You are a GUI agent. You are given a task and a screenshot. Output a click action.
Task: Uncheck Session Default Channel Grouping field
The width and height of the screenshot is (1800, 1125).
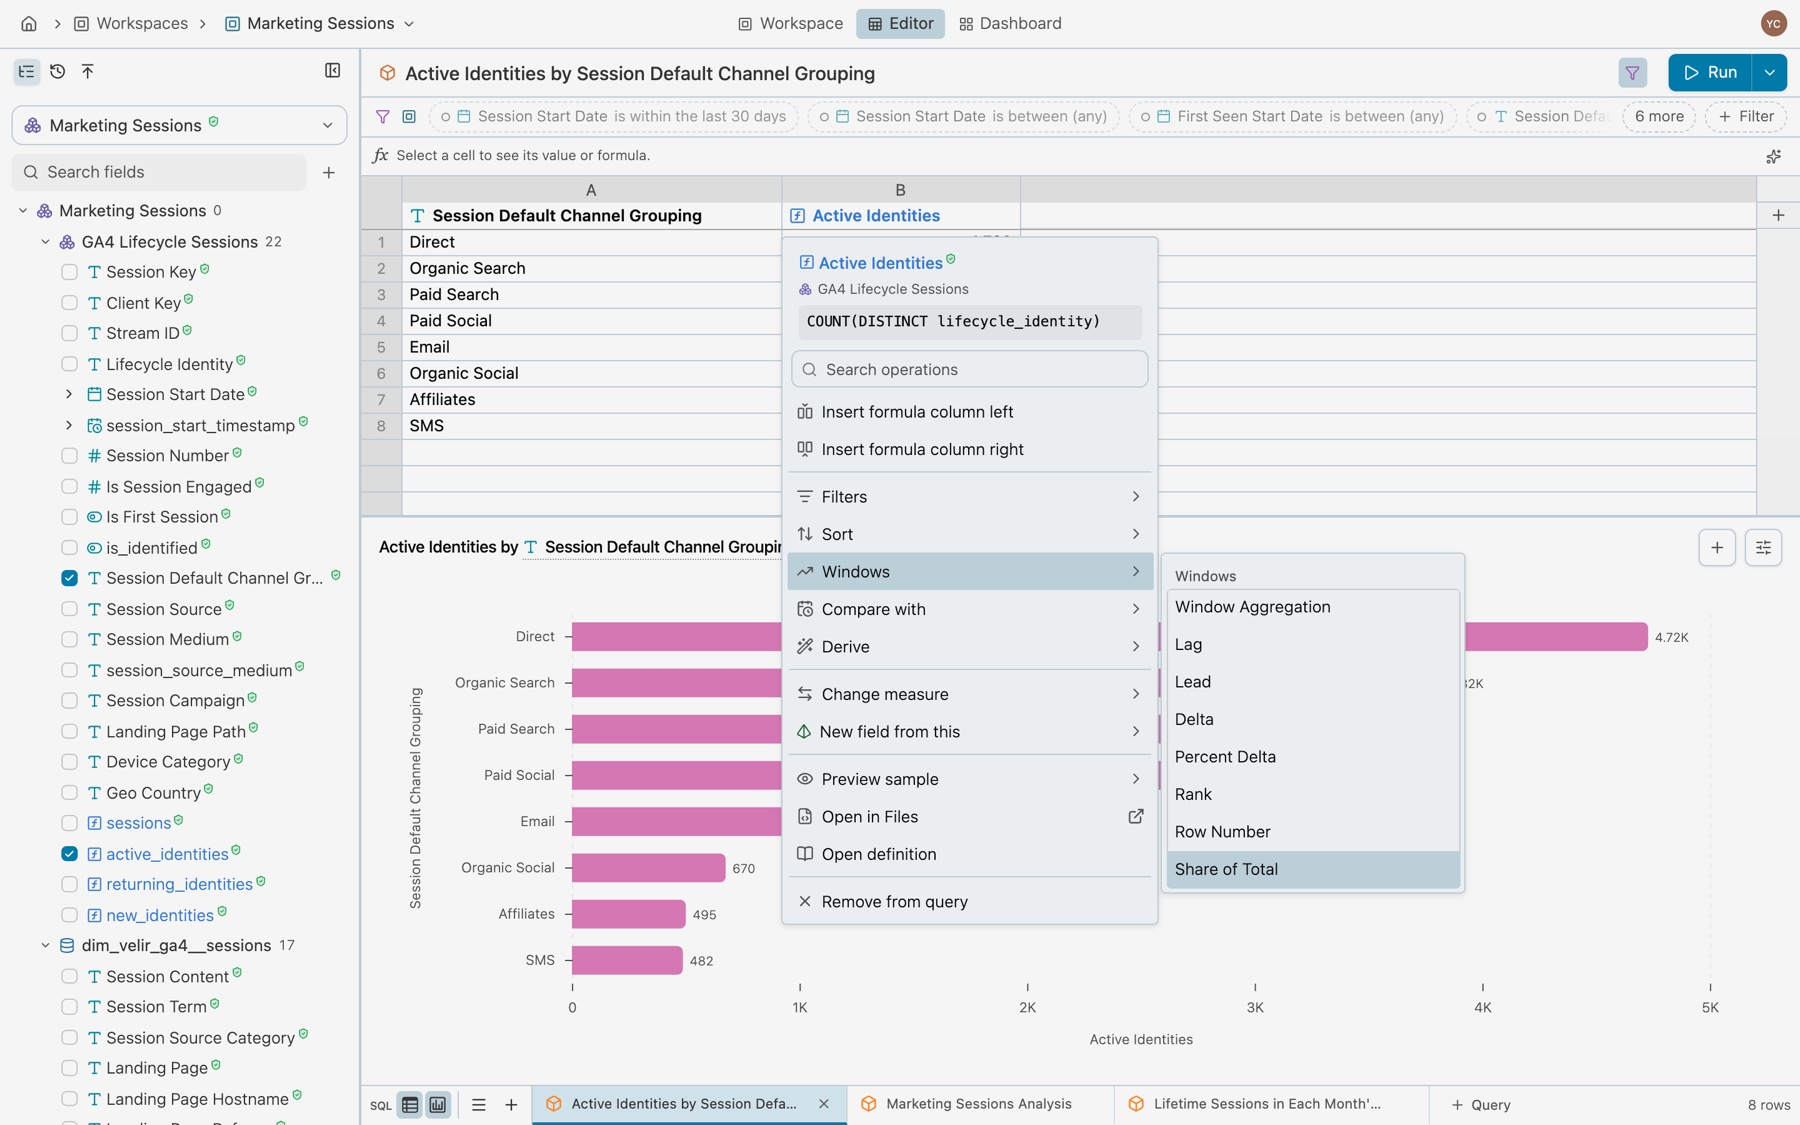click(x=69, y=578)
